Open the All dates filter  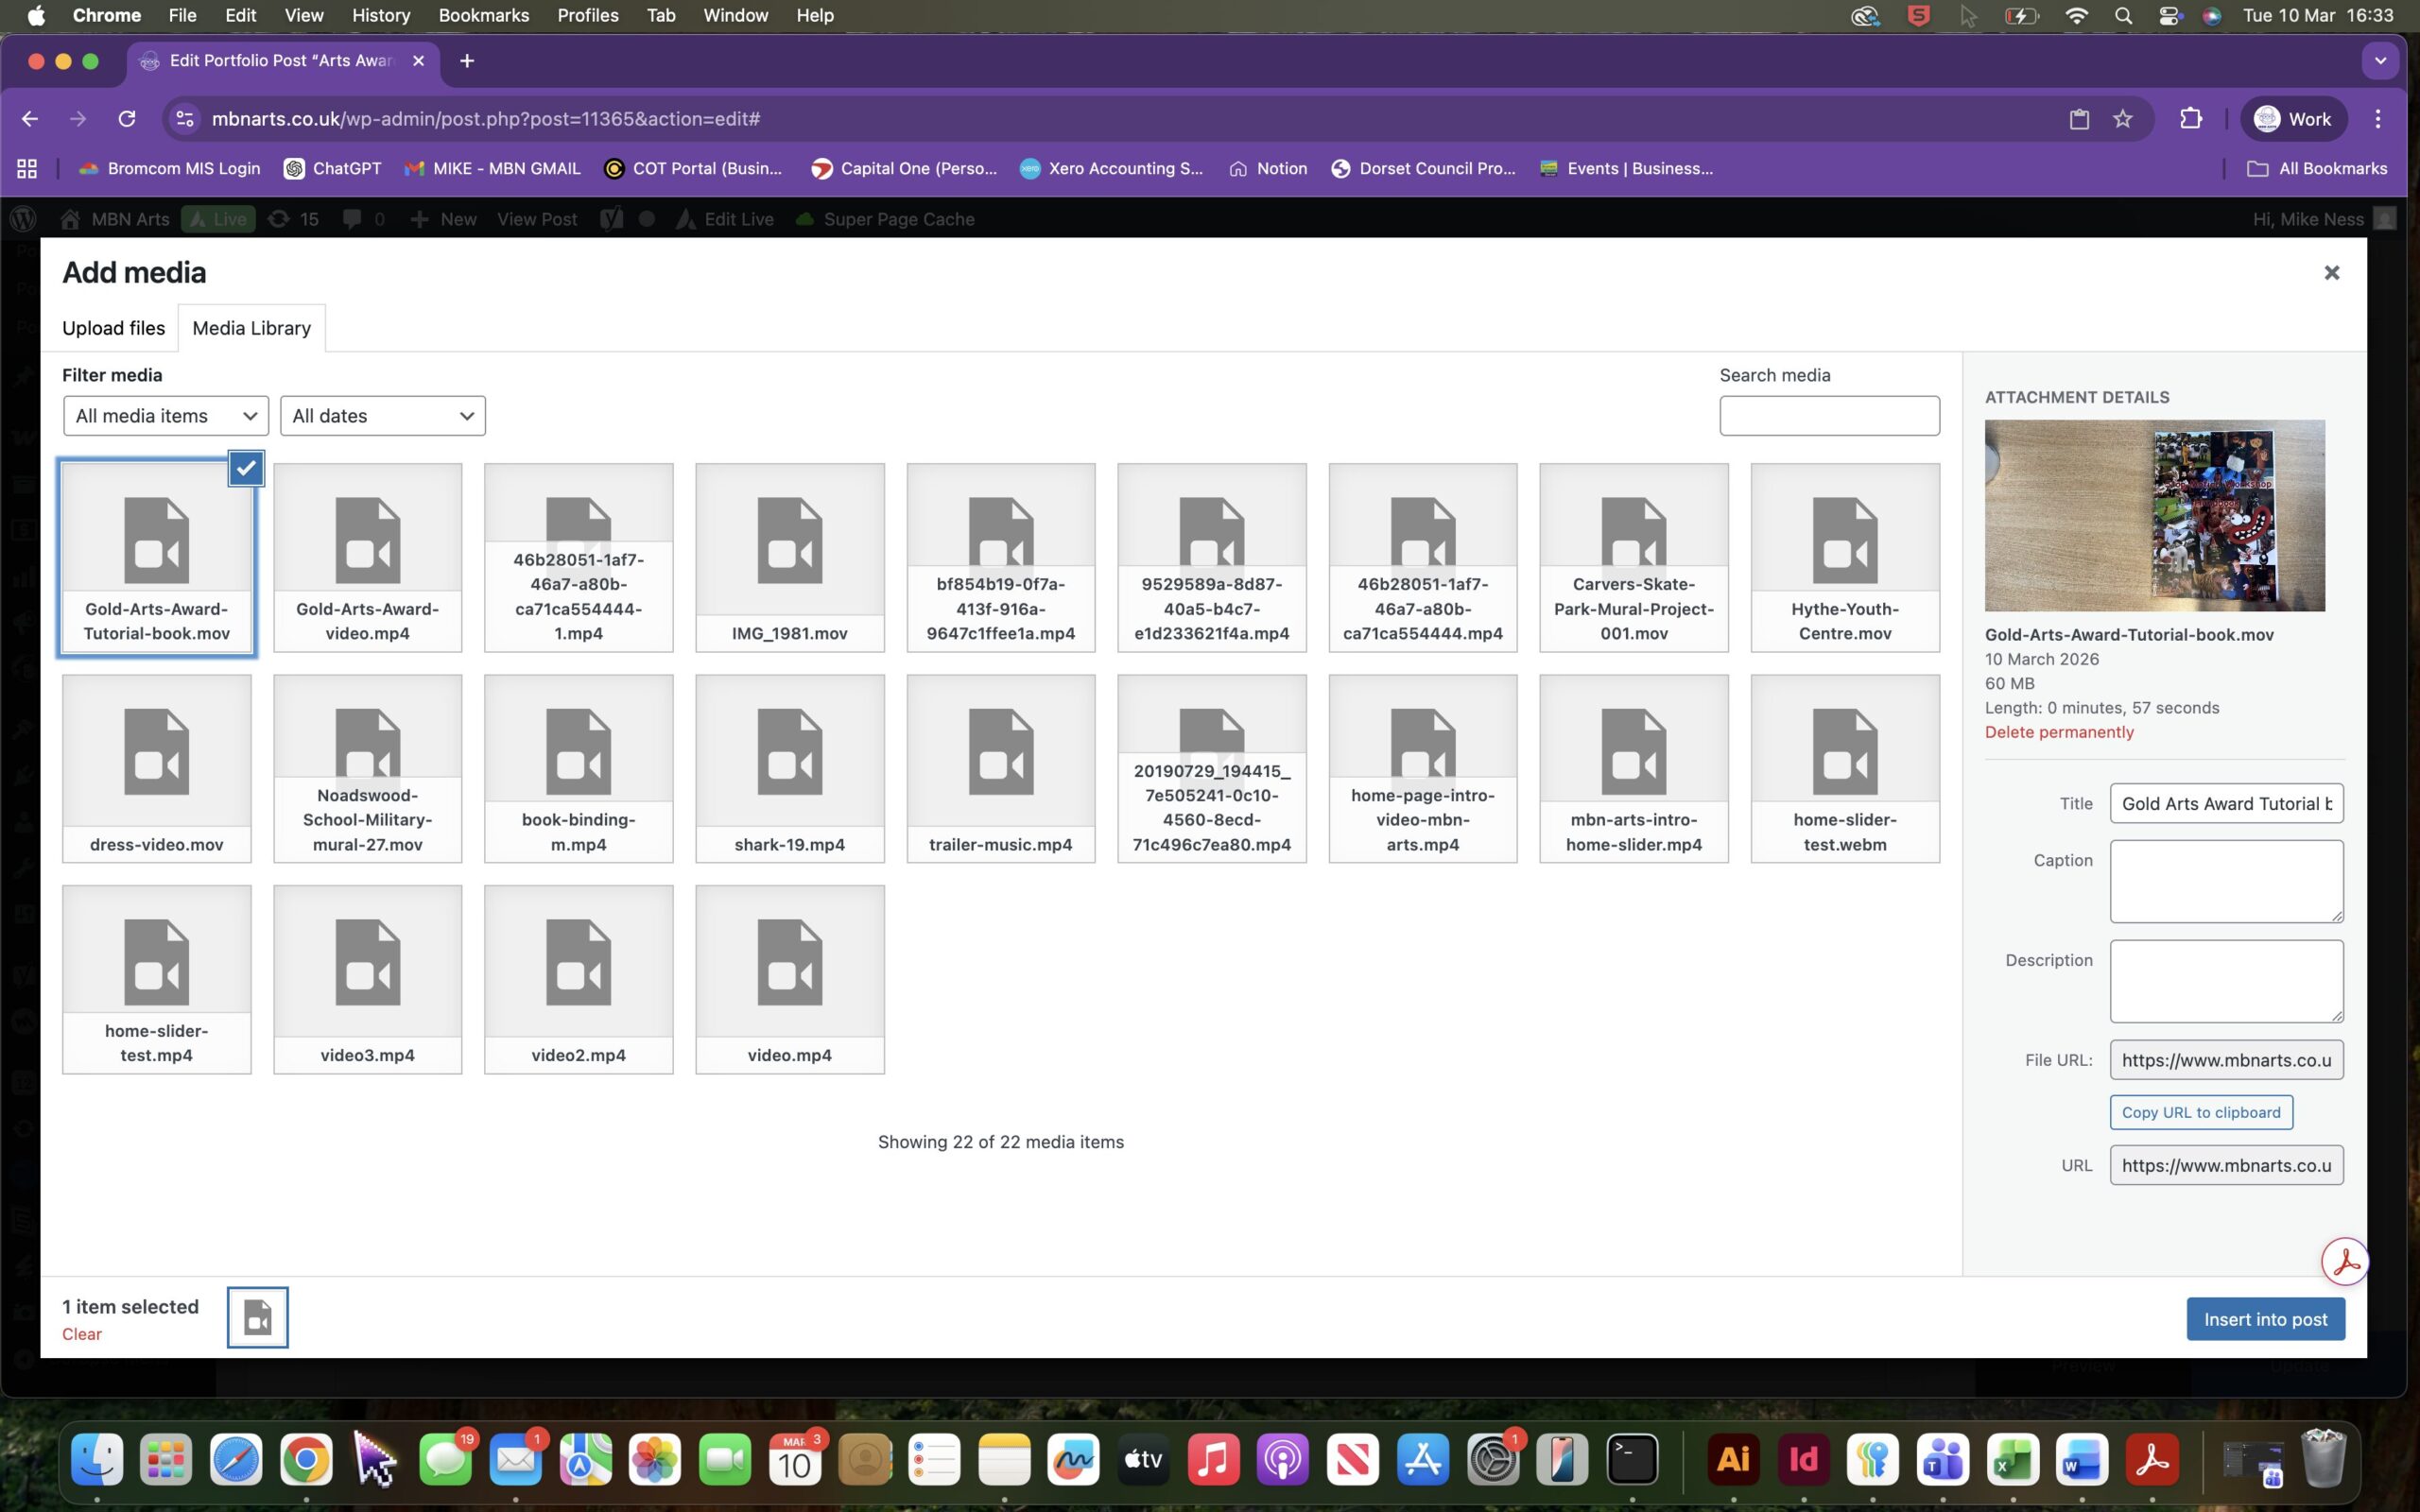coord(383,416)
